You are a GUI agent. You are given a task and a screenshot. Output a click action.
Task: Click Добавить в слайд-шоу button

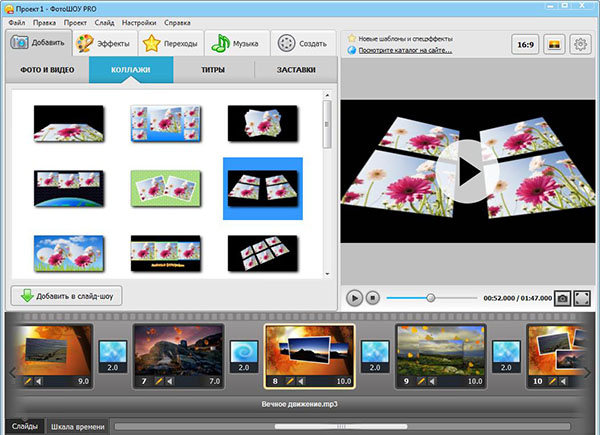click(x=67, y=296)
